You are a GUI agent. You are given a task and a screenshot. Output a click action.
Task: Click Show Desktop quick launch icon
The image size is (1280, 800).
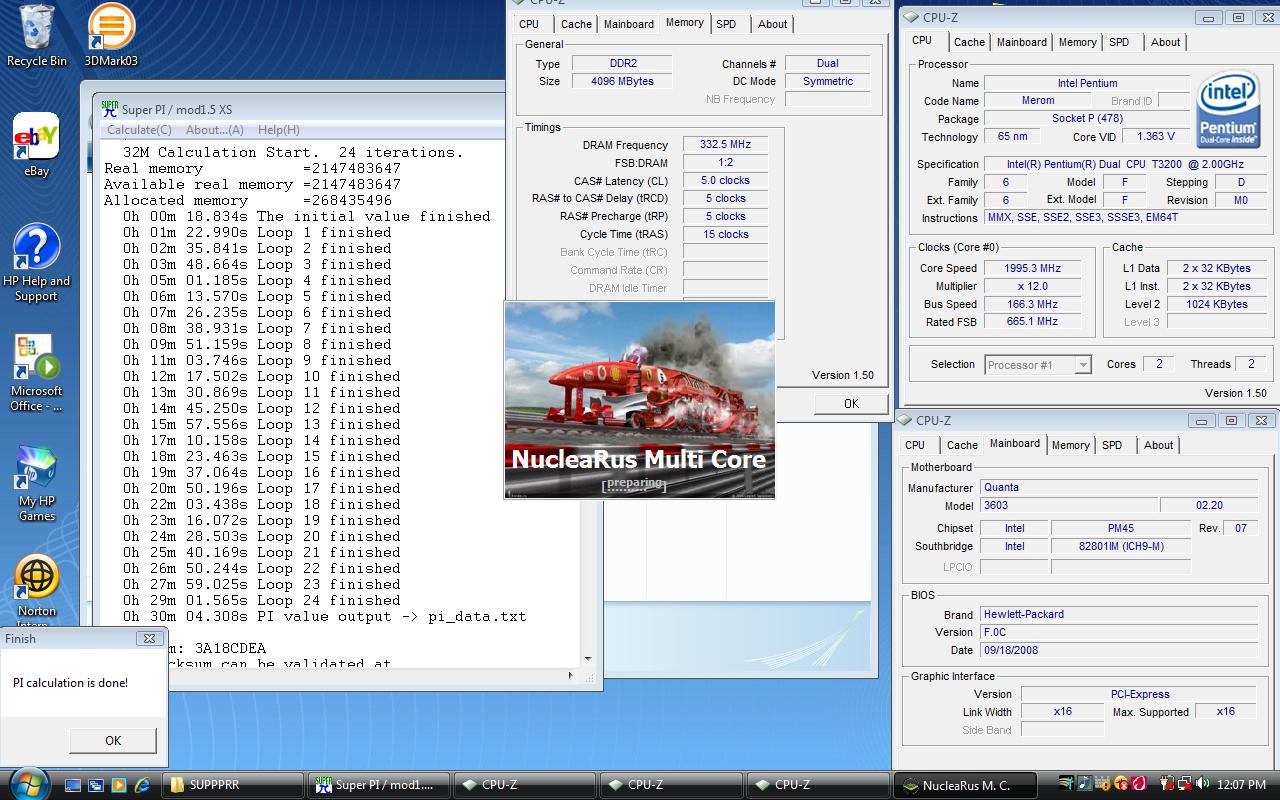(x=73, y=785)
